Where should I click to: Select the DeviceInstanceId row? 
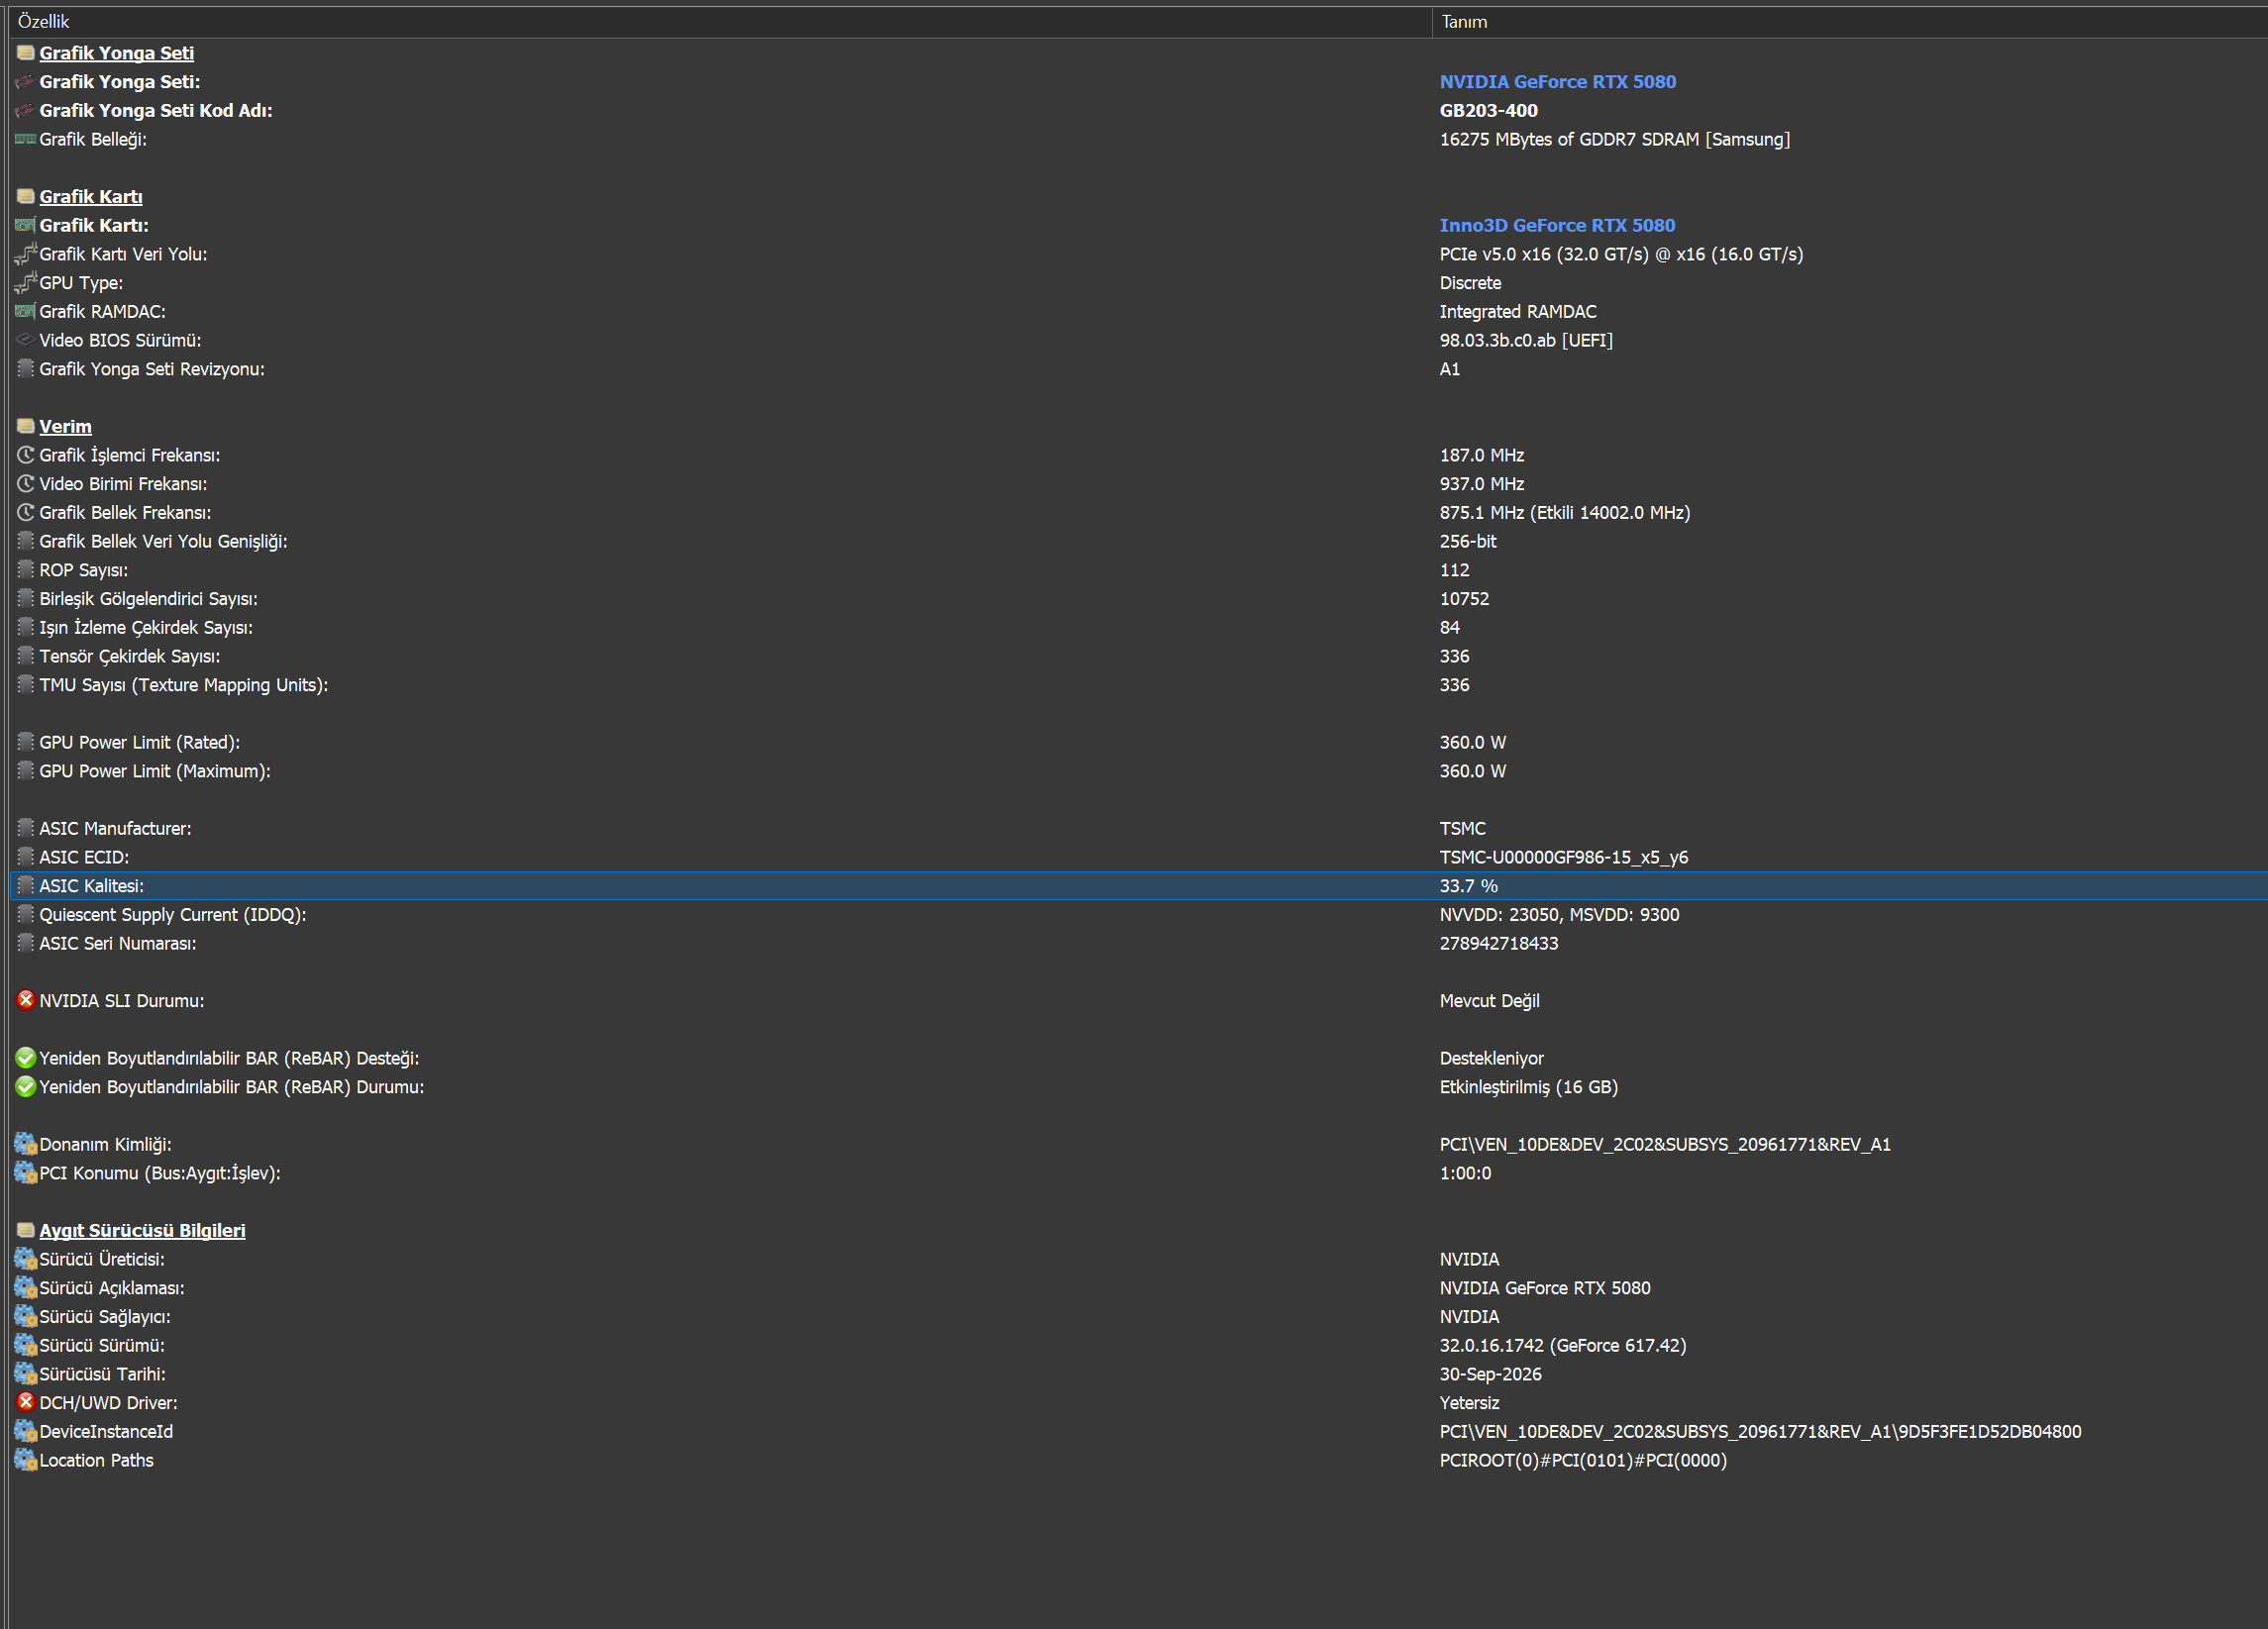point(1138,1431)
